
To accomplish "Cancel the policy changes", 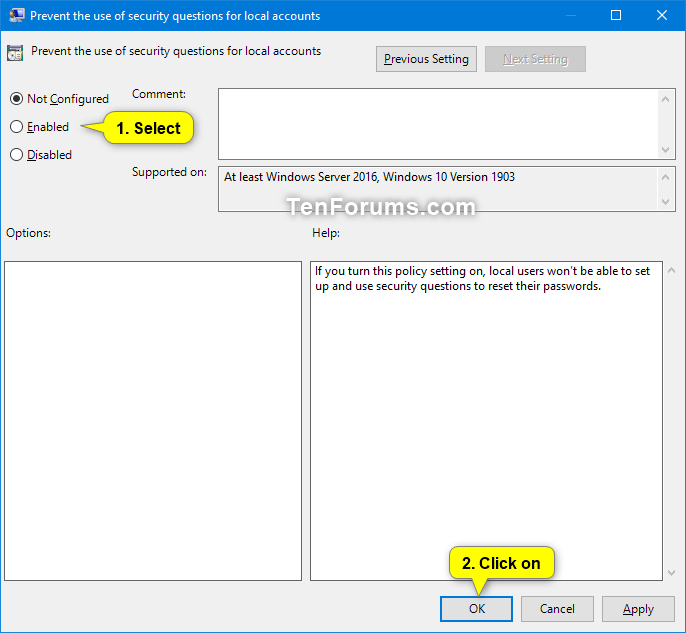I will point(557,609).
